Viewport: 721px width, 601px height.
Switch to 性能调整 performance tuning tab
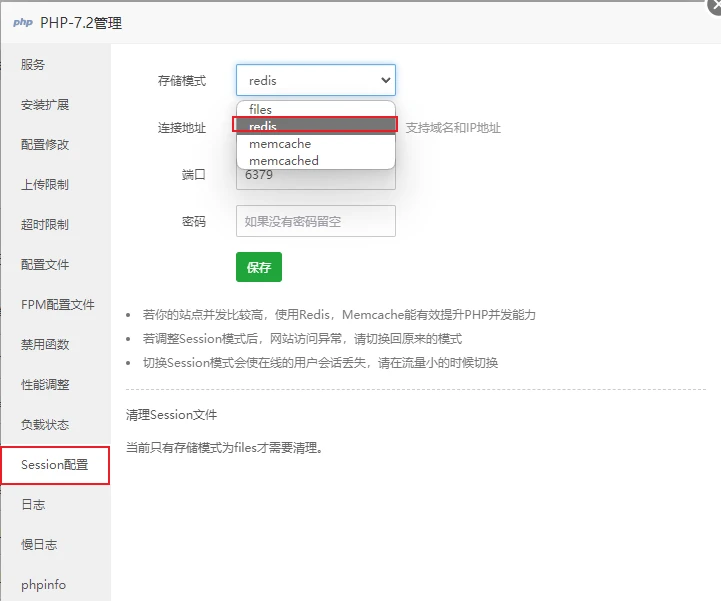[x=45, y=385]
